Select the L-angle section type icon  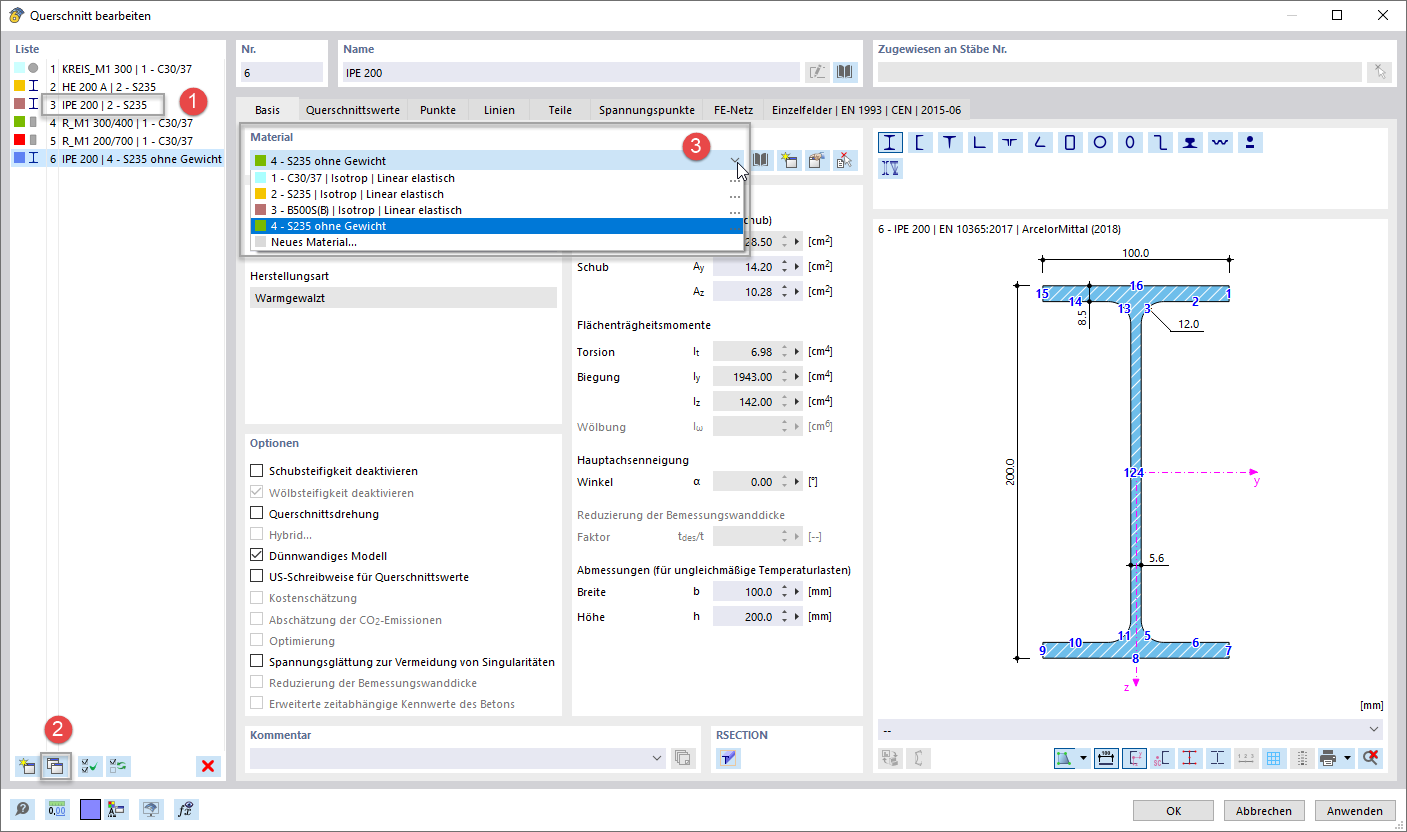click(979, 142)
